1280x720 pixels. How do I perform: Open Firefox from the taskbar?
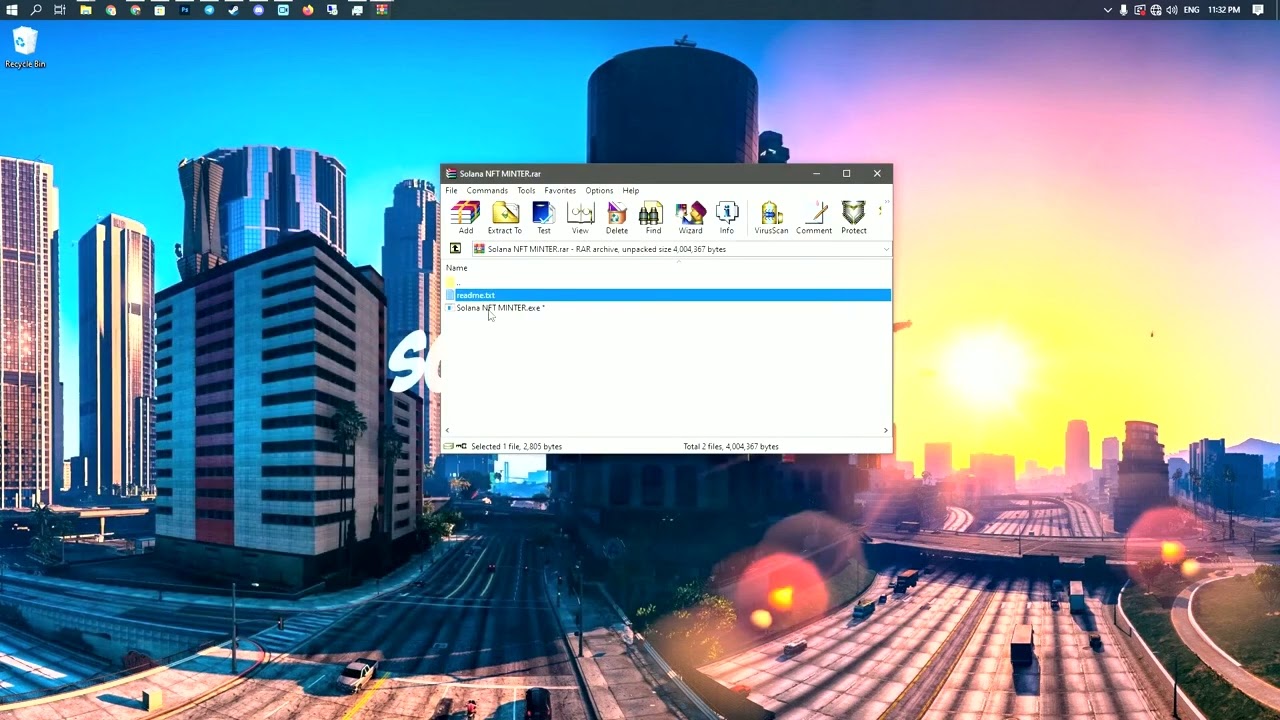click(308, 10)
